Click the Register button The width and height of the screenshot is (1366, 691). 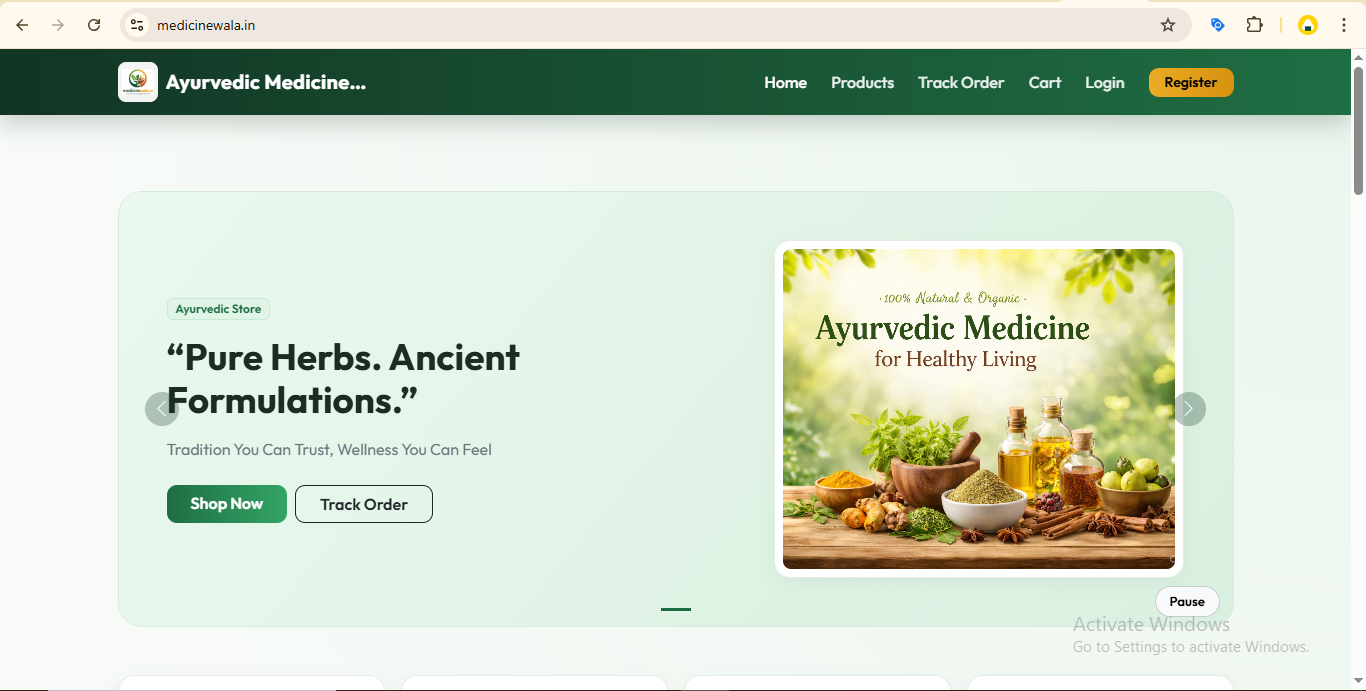pos(1191,82)
